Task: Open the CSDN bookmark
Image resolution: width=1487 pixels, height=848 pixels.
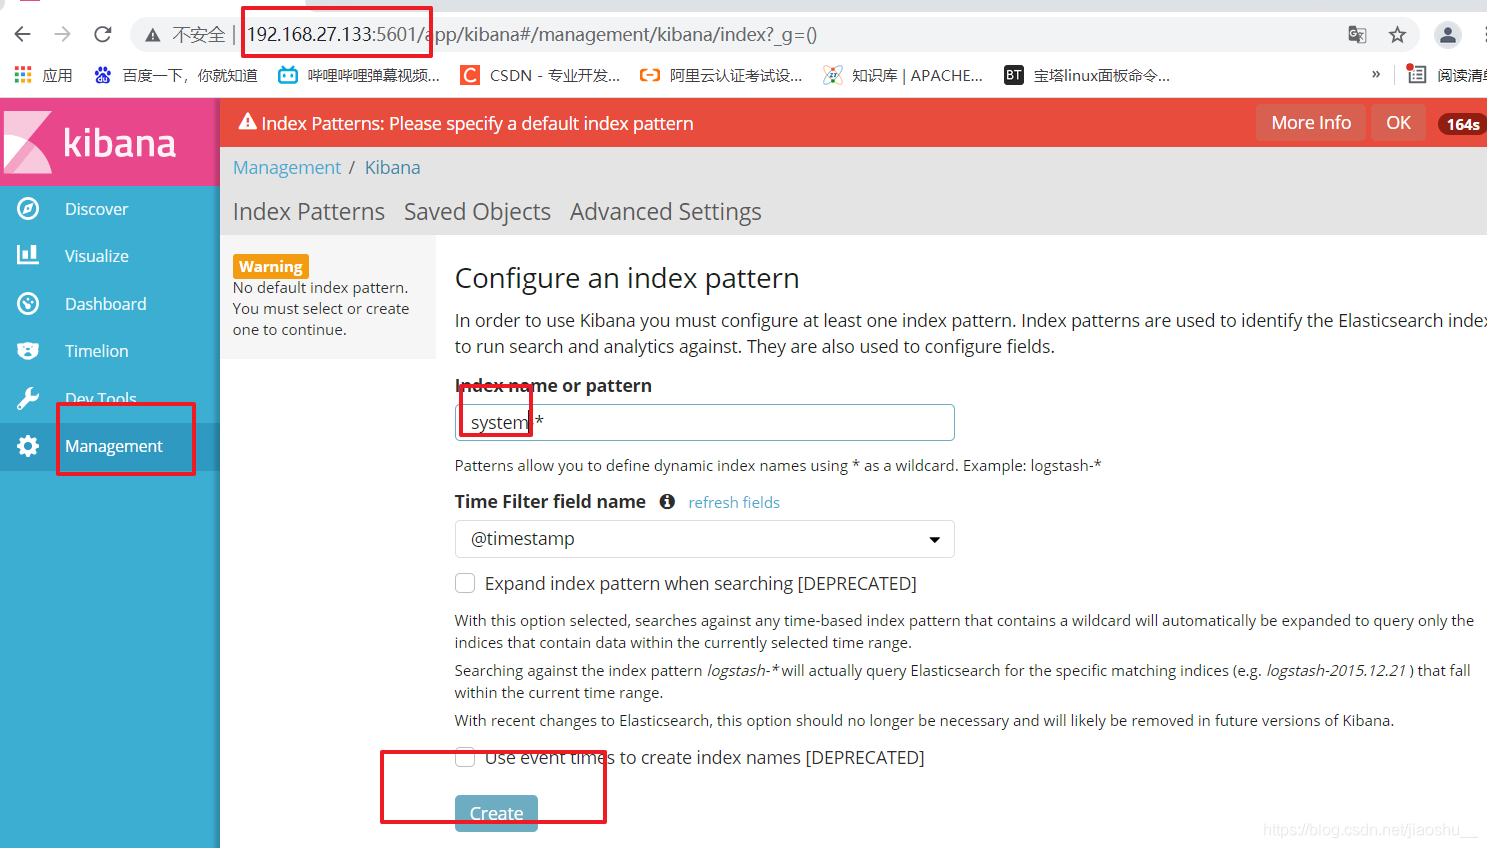Action: pyautogui.click(x=540, y=75)
